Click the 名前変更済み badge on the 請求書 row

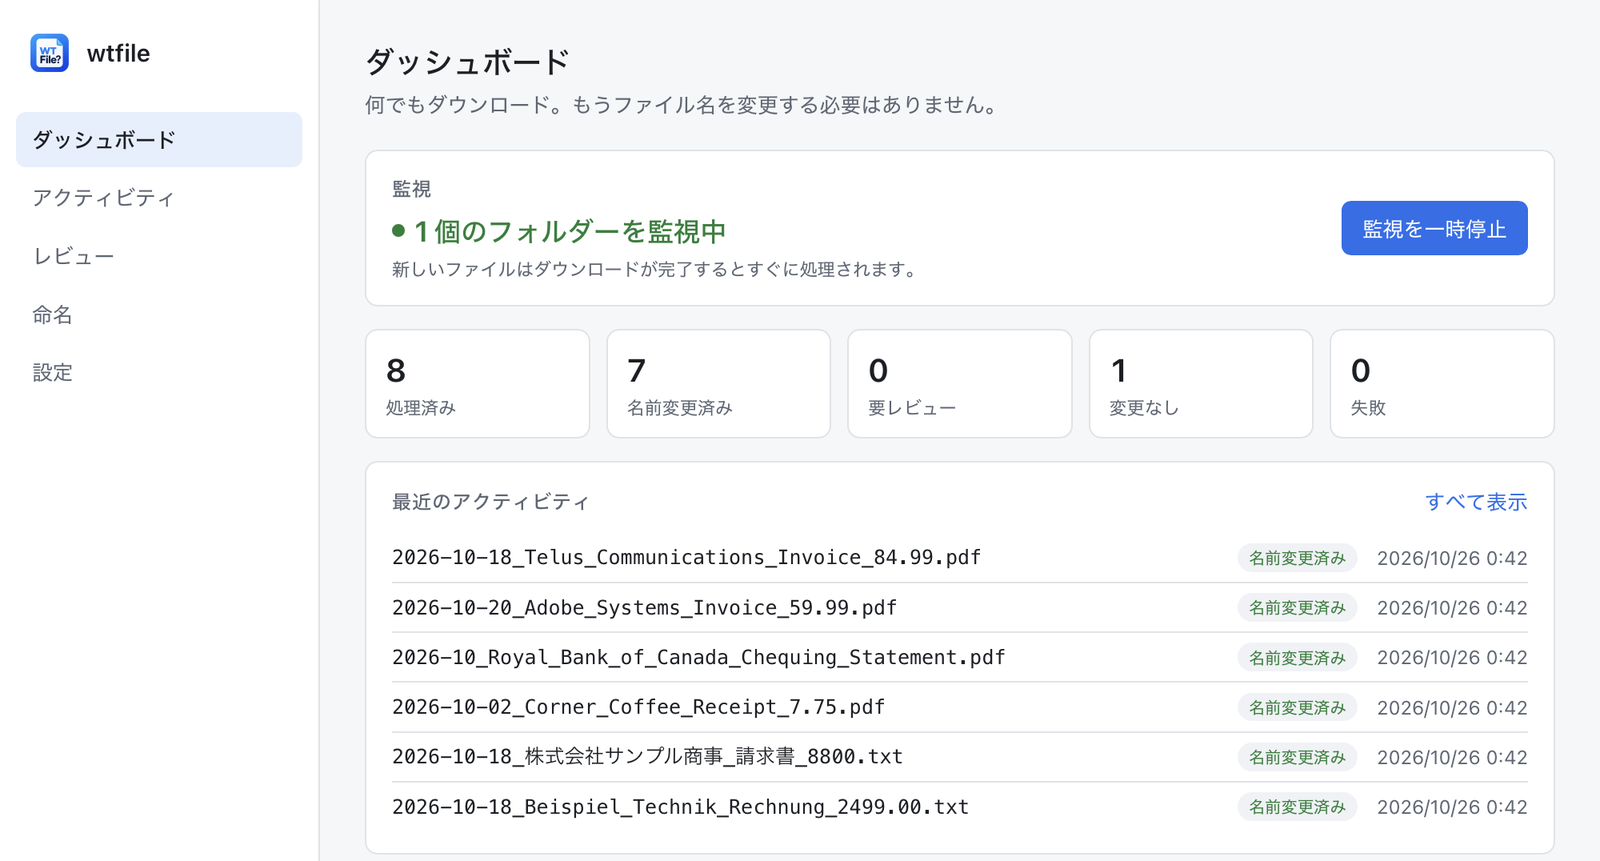point(1297,757)
